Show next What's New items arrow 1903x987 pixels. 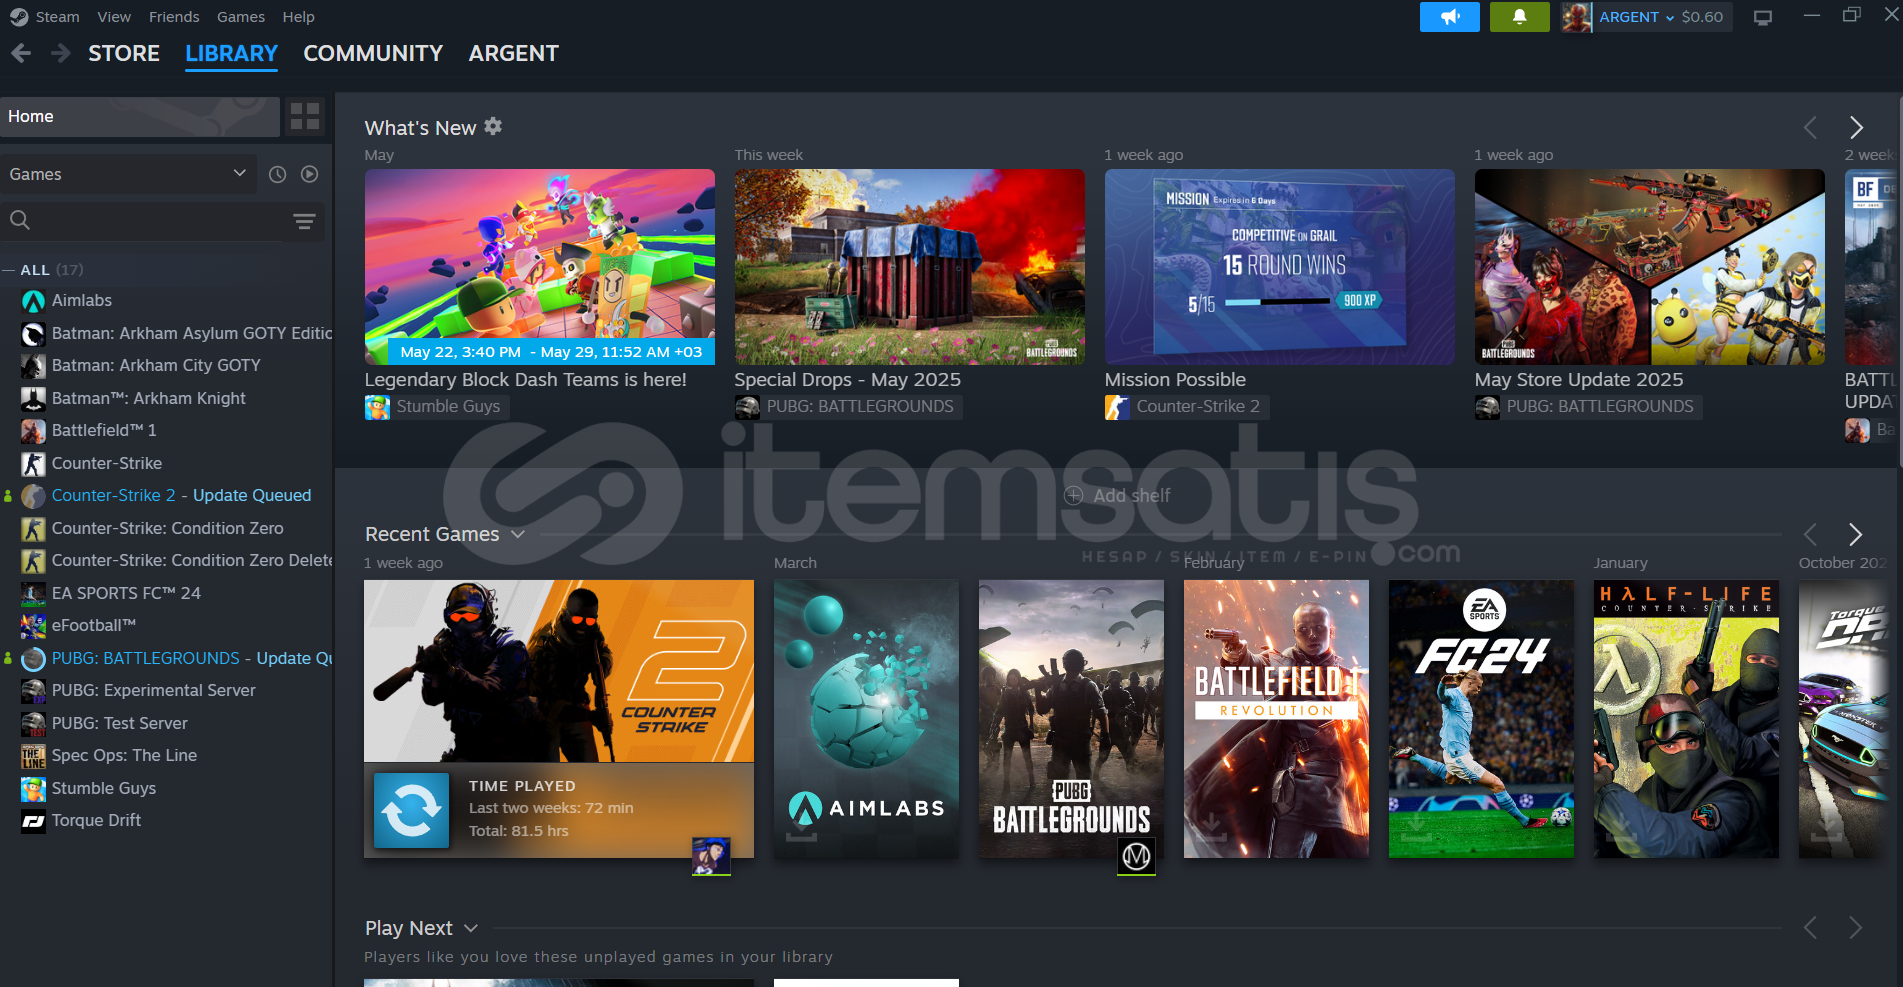(x=1856, y=127)
